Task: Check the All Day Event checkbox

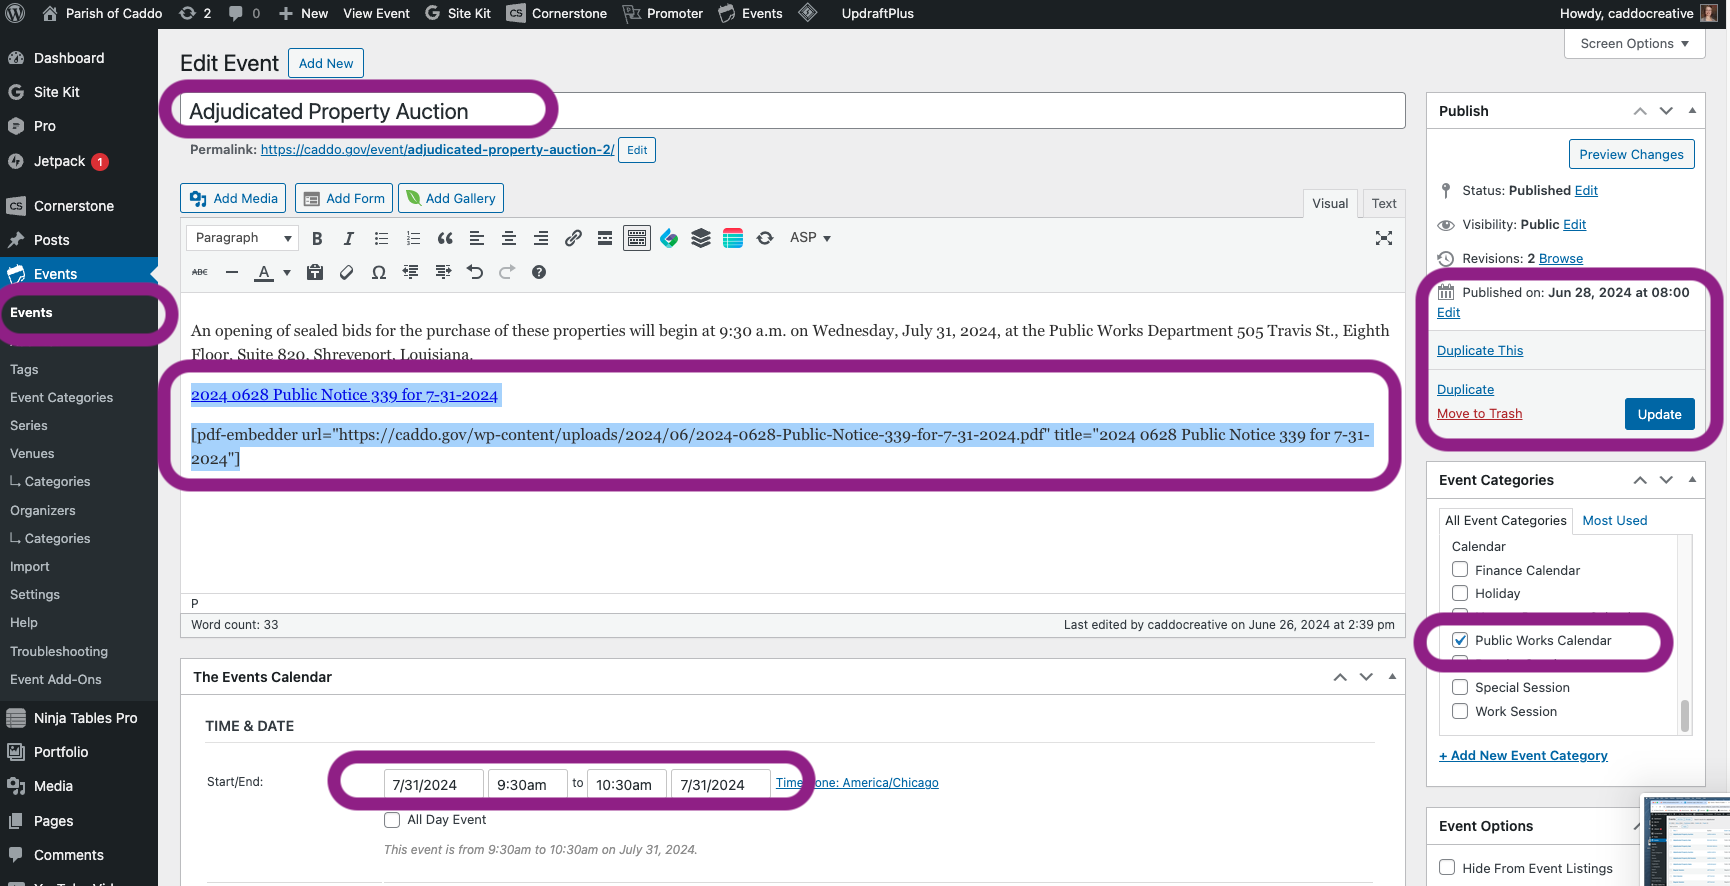Action: coord(392,820)
